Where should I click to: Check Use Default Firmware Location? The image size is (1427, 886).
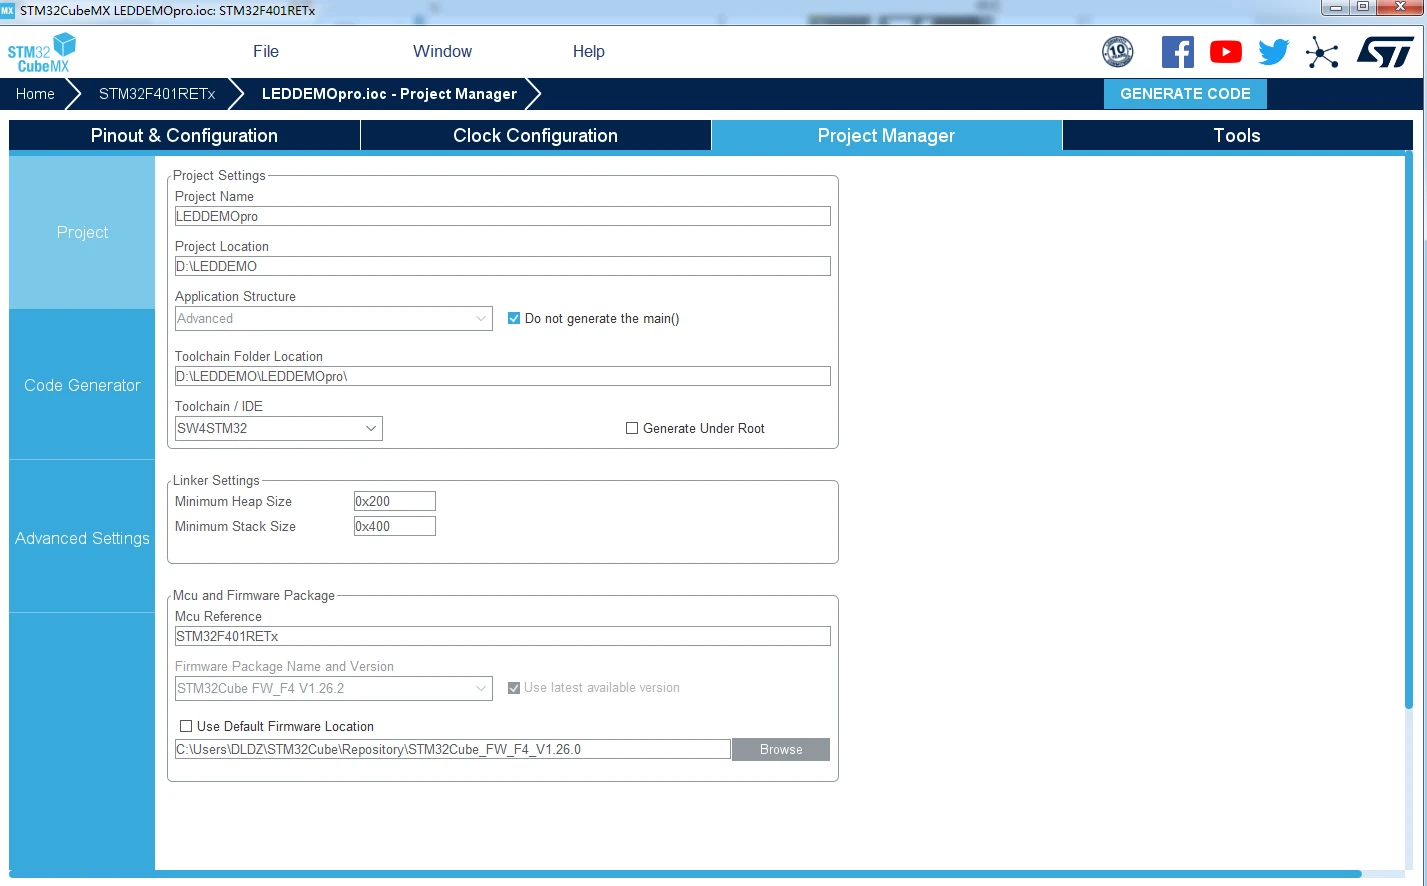[x=186, y=726]
